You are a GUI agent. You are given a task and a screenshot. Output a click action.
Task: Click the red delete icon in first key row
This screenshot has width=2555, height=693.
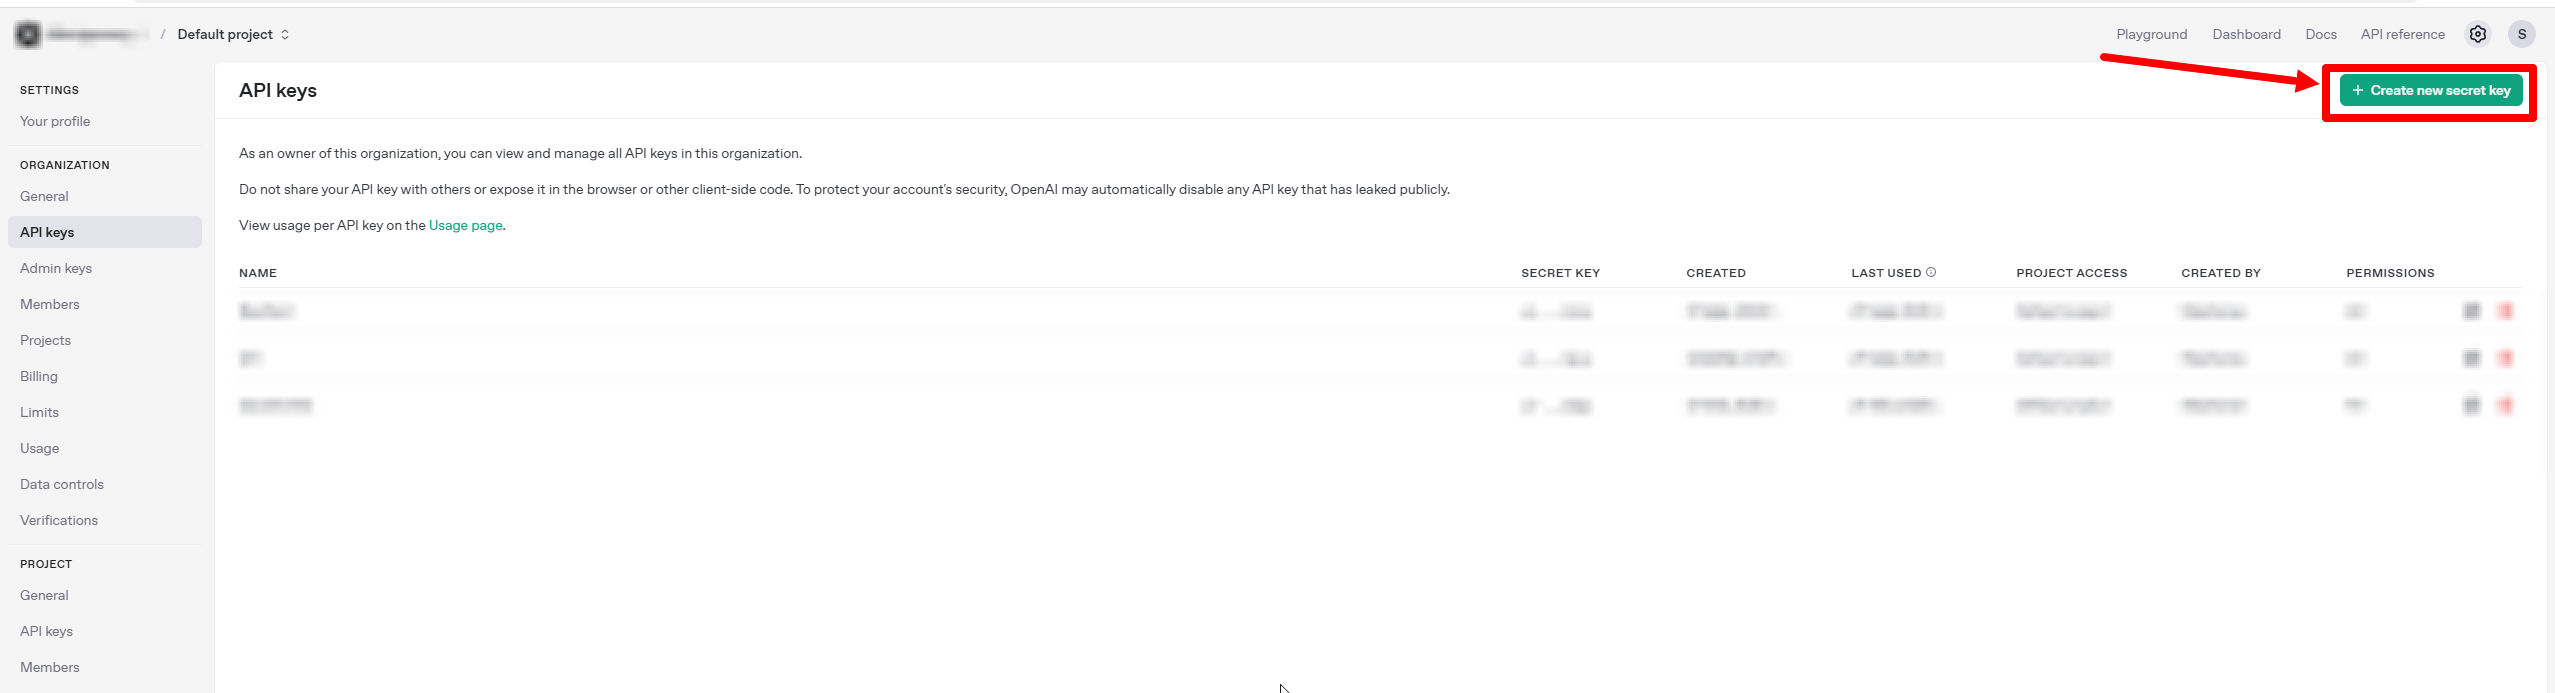click(2506, 311)
